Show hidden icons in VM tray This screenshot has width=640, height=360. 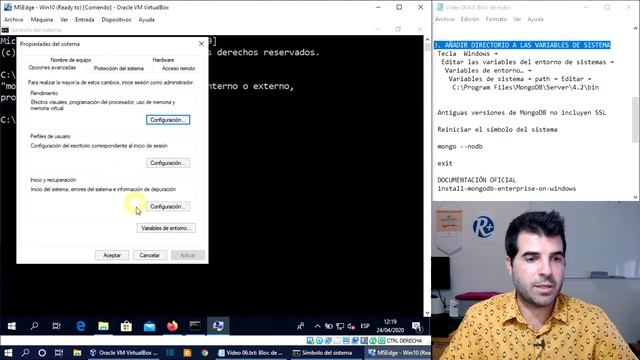point(317,326)
